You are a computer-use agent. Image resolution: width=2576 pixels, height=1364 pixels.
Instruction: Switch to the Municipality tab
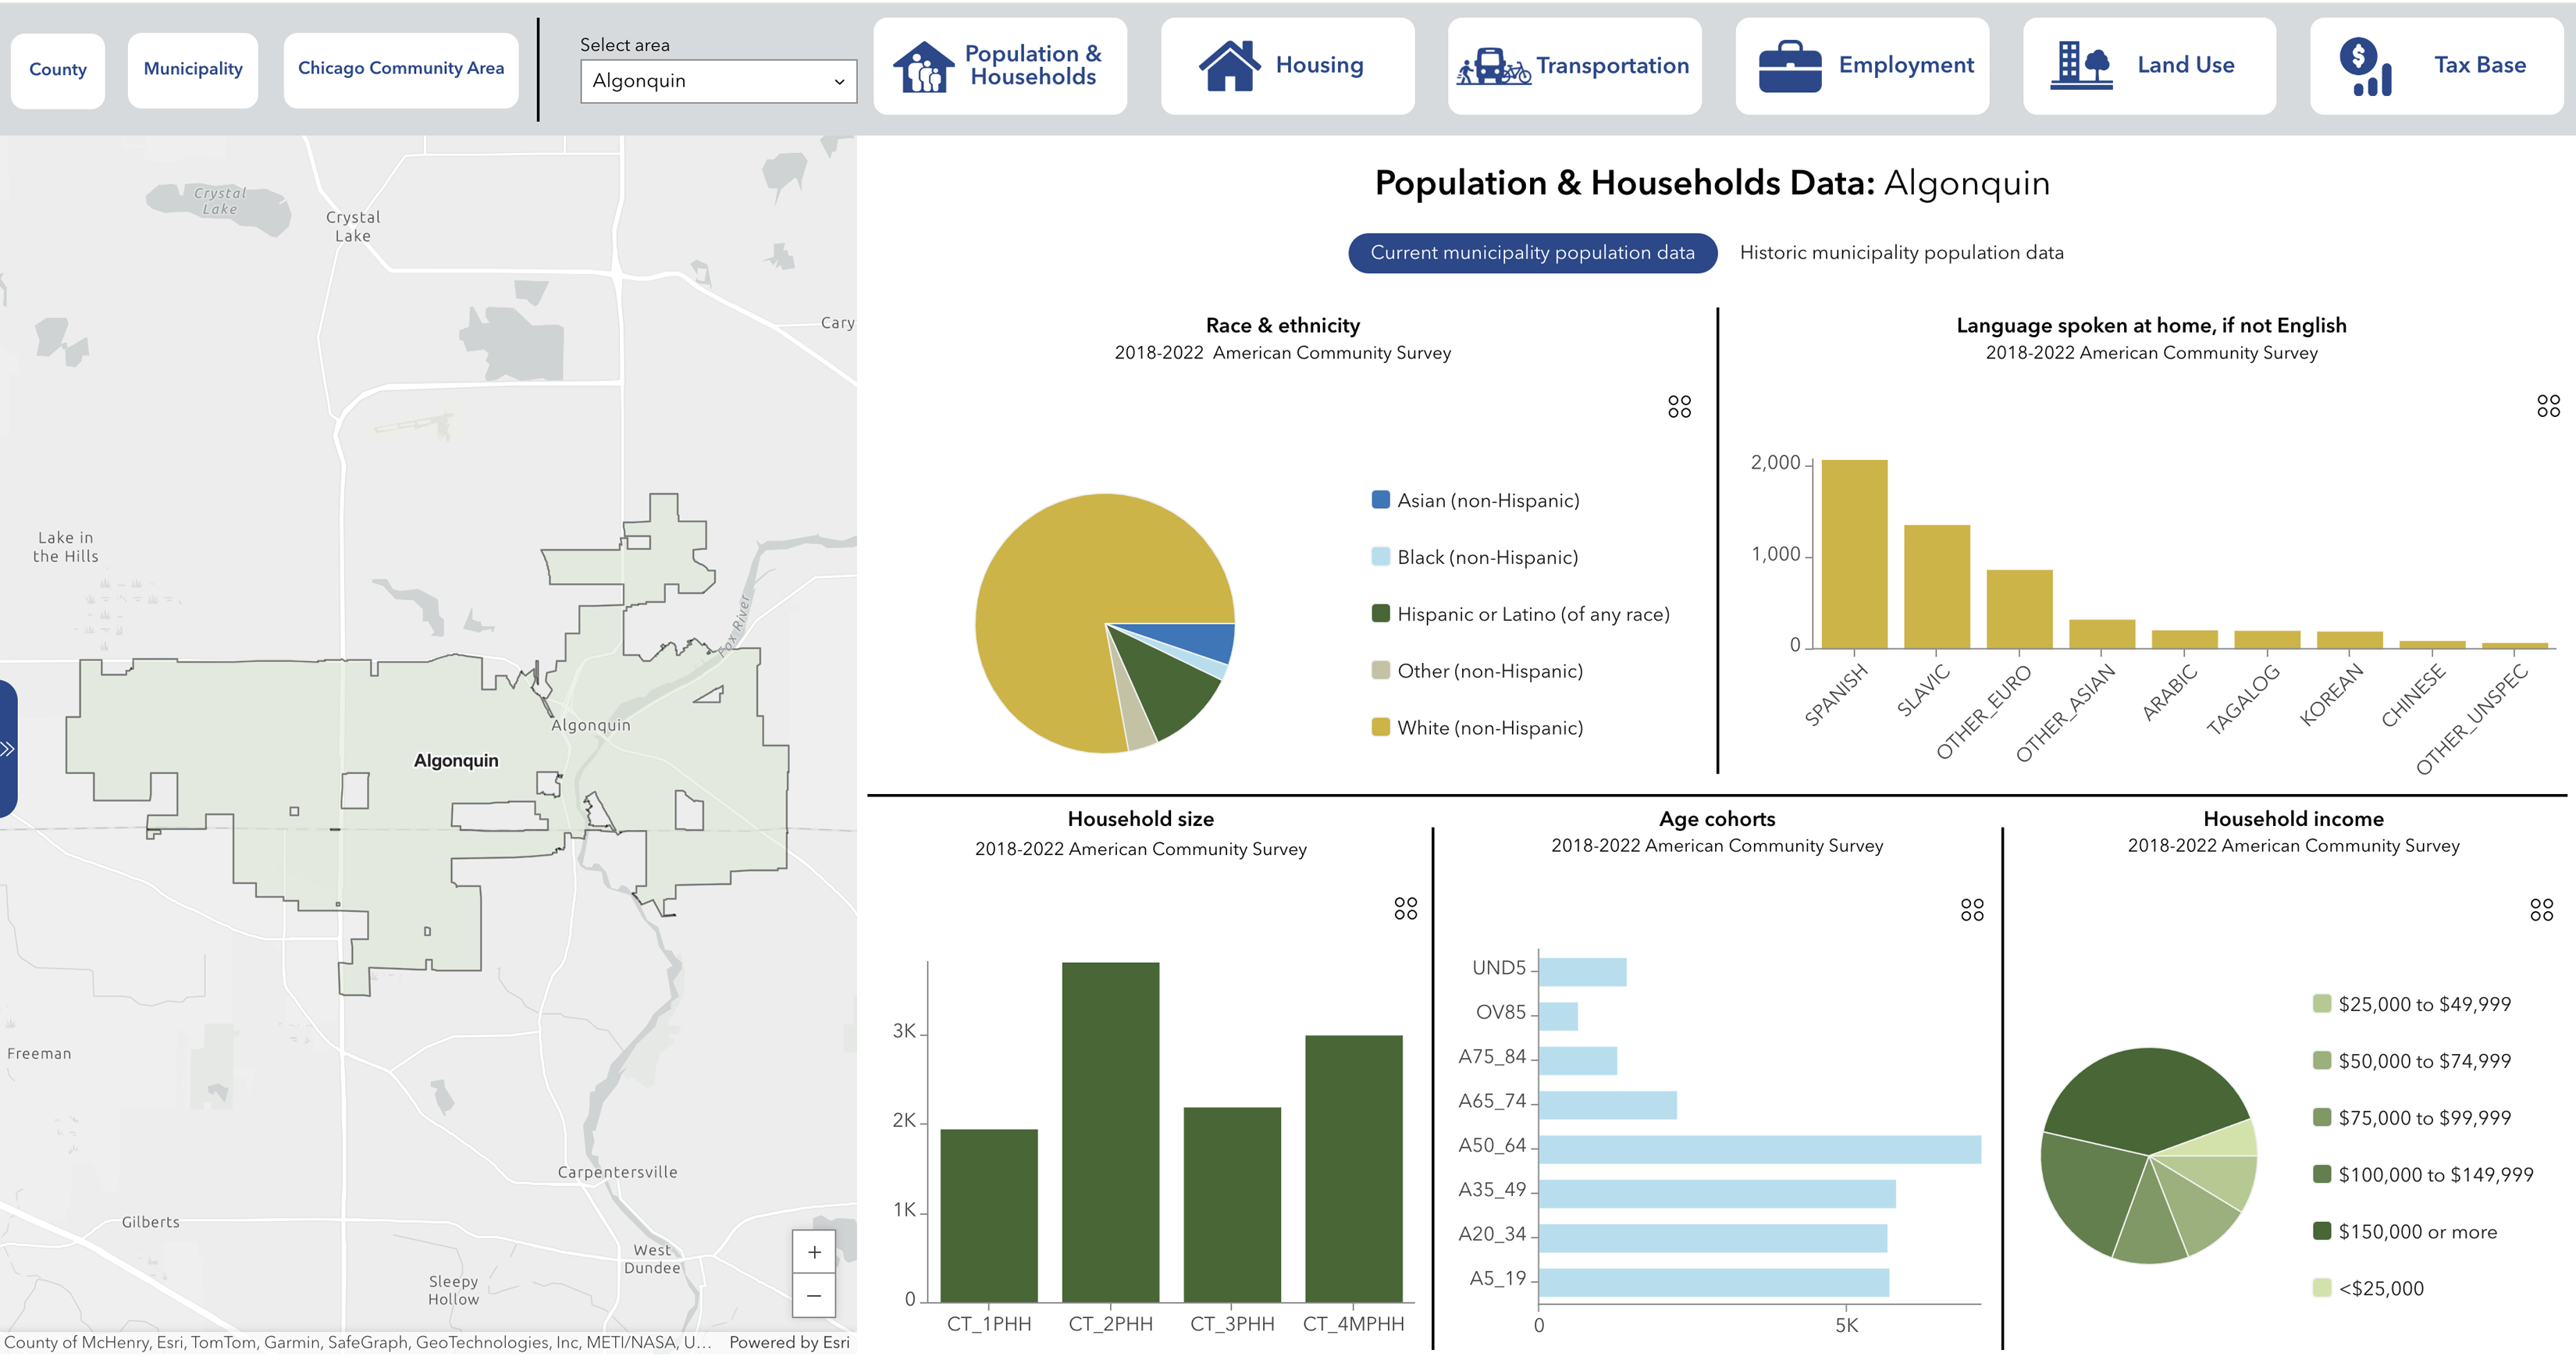pyautogui.click(x=192, y=69)
